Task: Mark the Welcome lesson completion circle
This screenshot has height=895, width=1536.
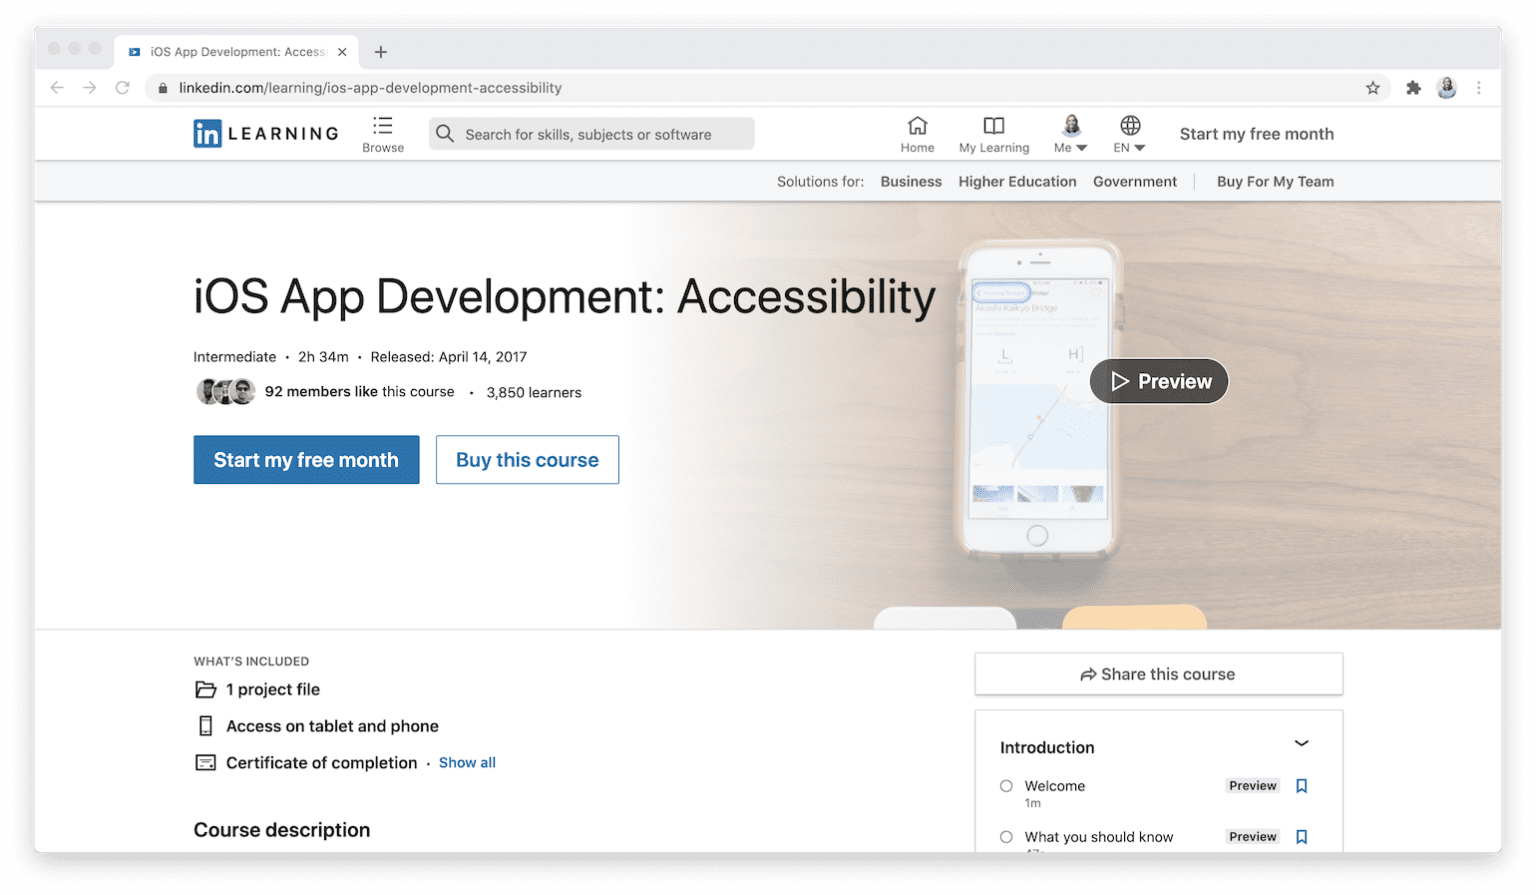Action: click(1005, 786)
